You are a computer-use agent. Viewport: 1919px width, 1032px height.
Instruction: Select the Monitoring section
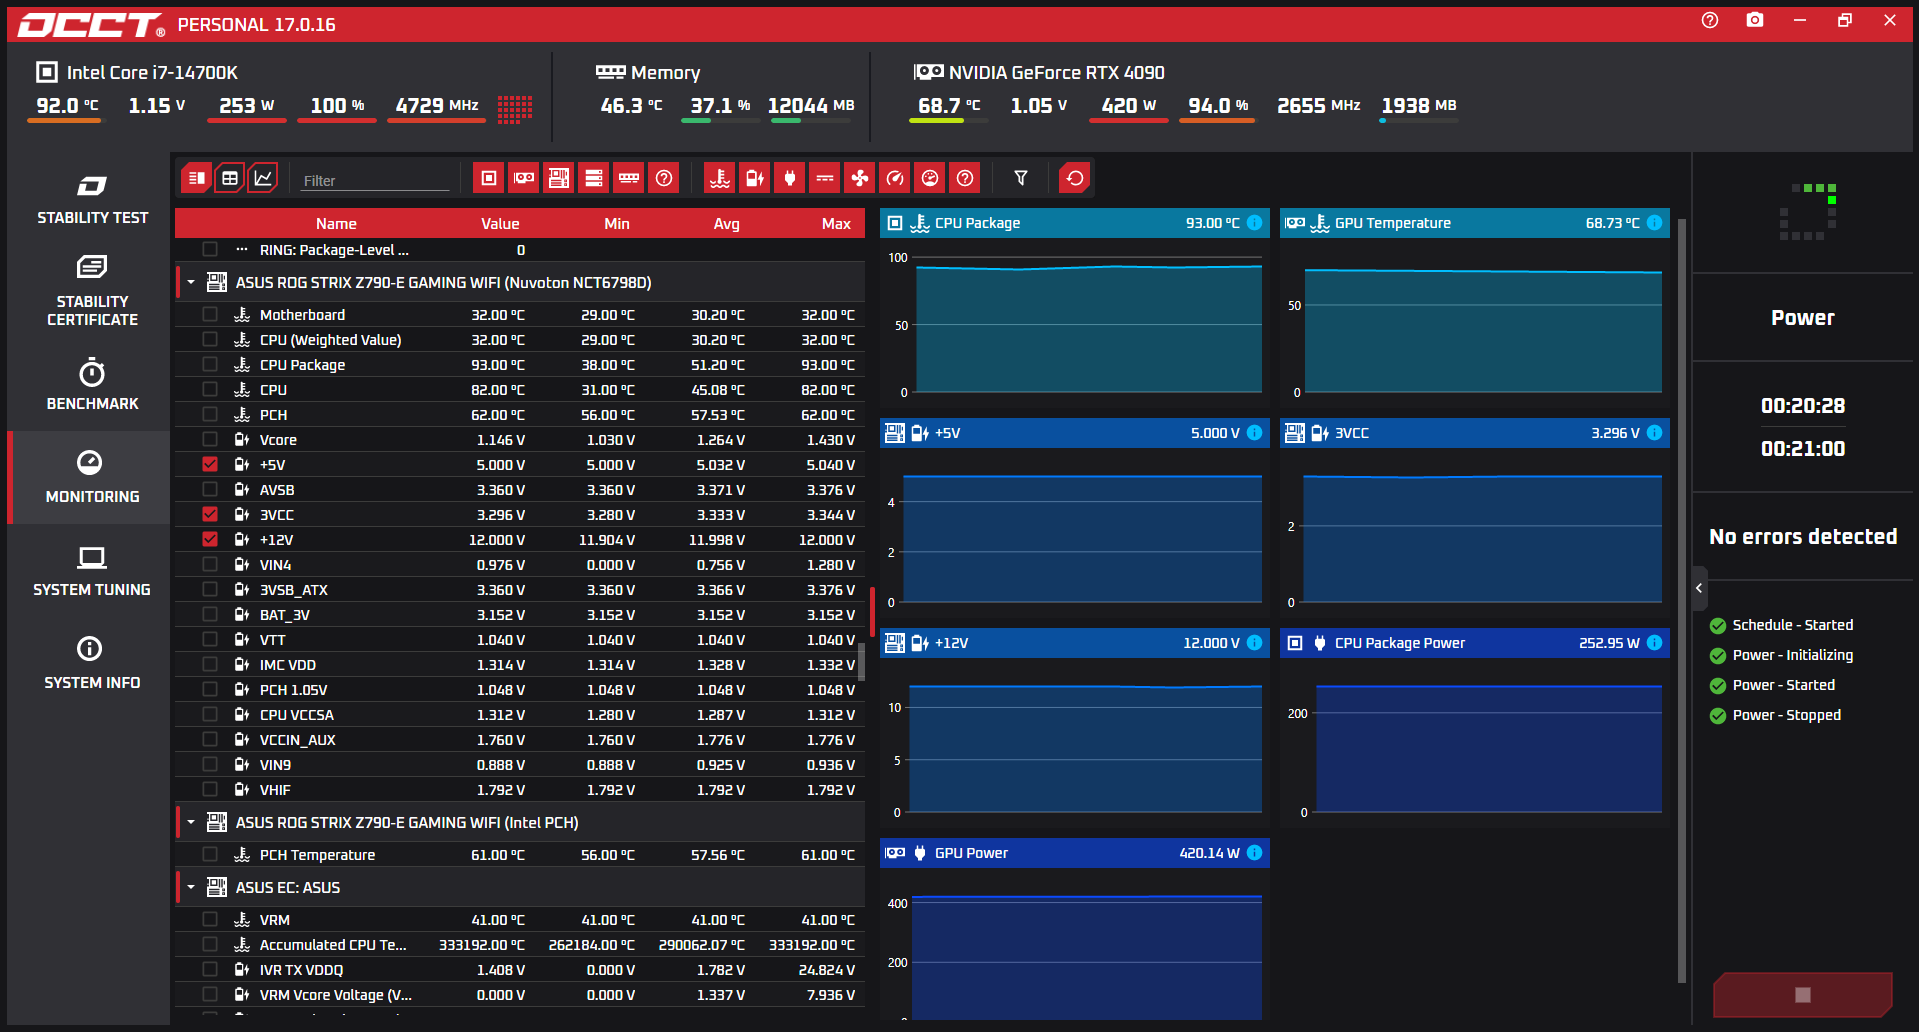(x=92, y=478)
